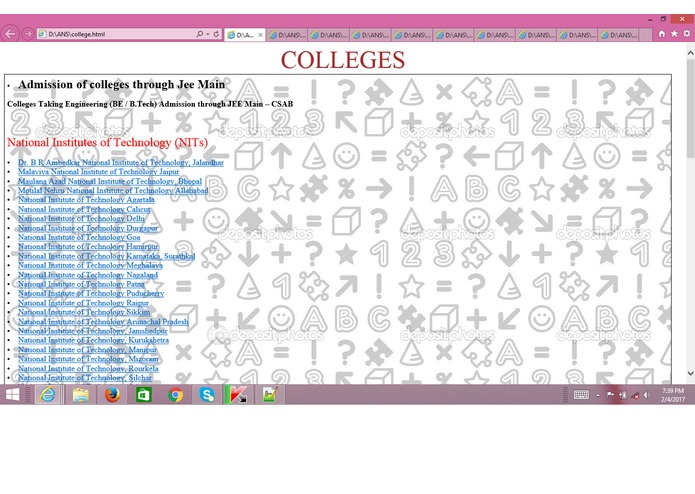The height and width of the screenshot is (494, 695).
Task: Open the NIT Karnataka, Surathkal link
Action: (x=106, y=256)
